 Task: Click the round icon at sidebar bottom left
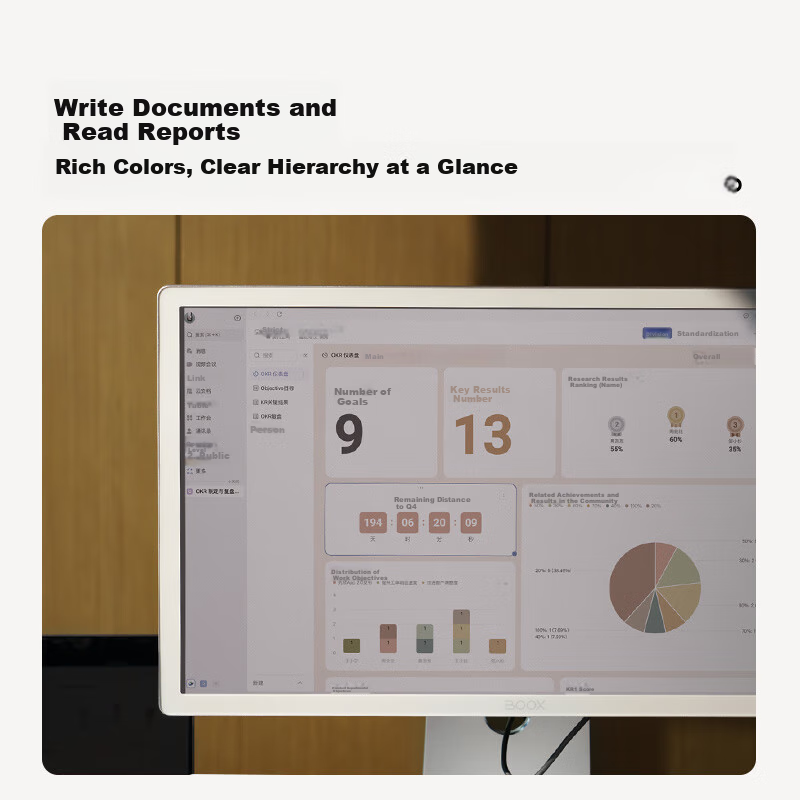coord(191,683)
